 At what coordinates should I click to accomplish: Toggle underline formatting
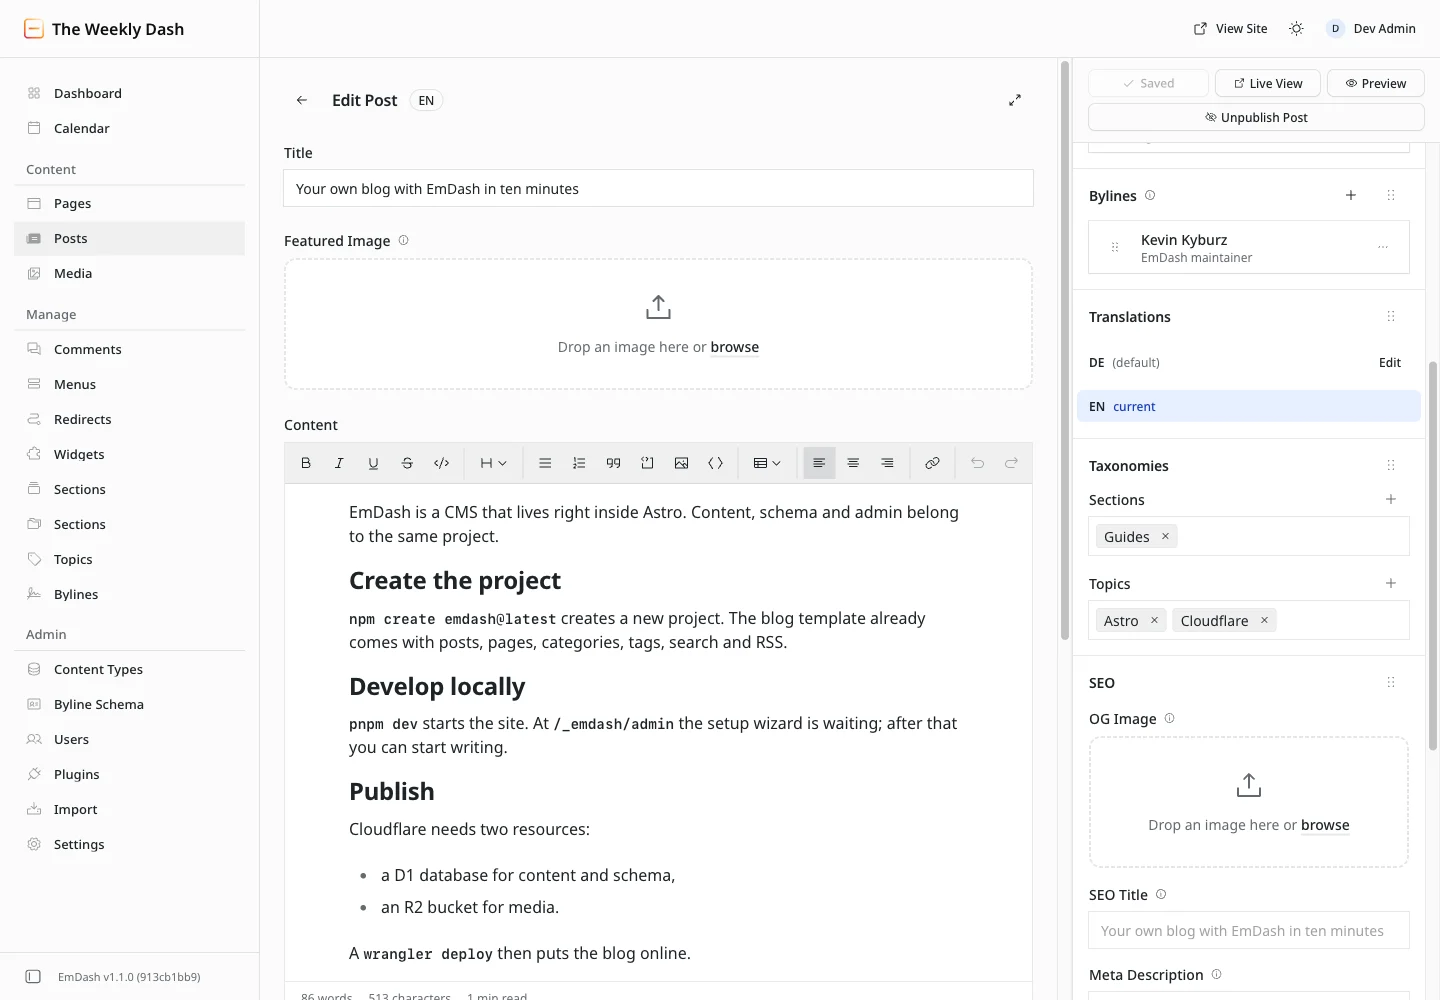tap(373, 463)
